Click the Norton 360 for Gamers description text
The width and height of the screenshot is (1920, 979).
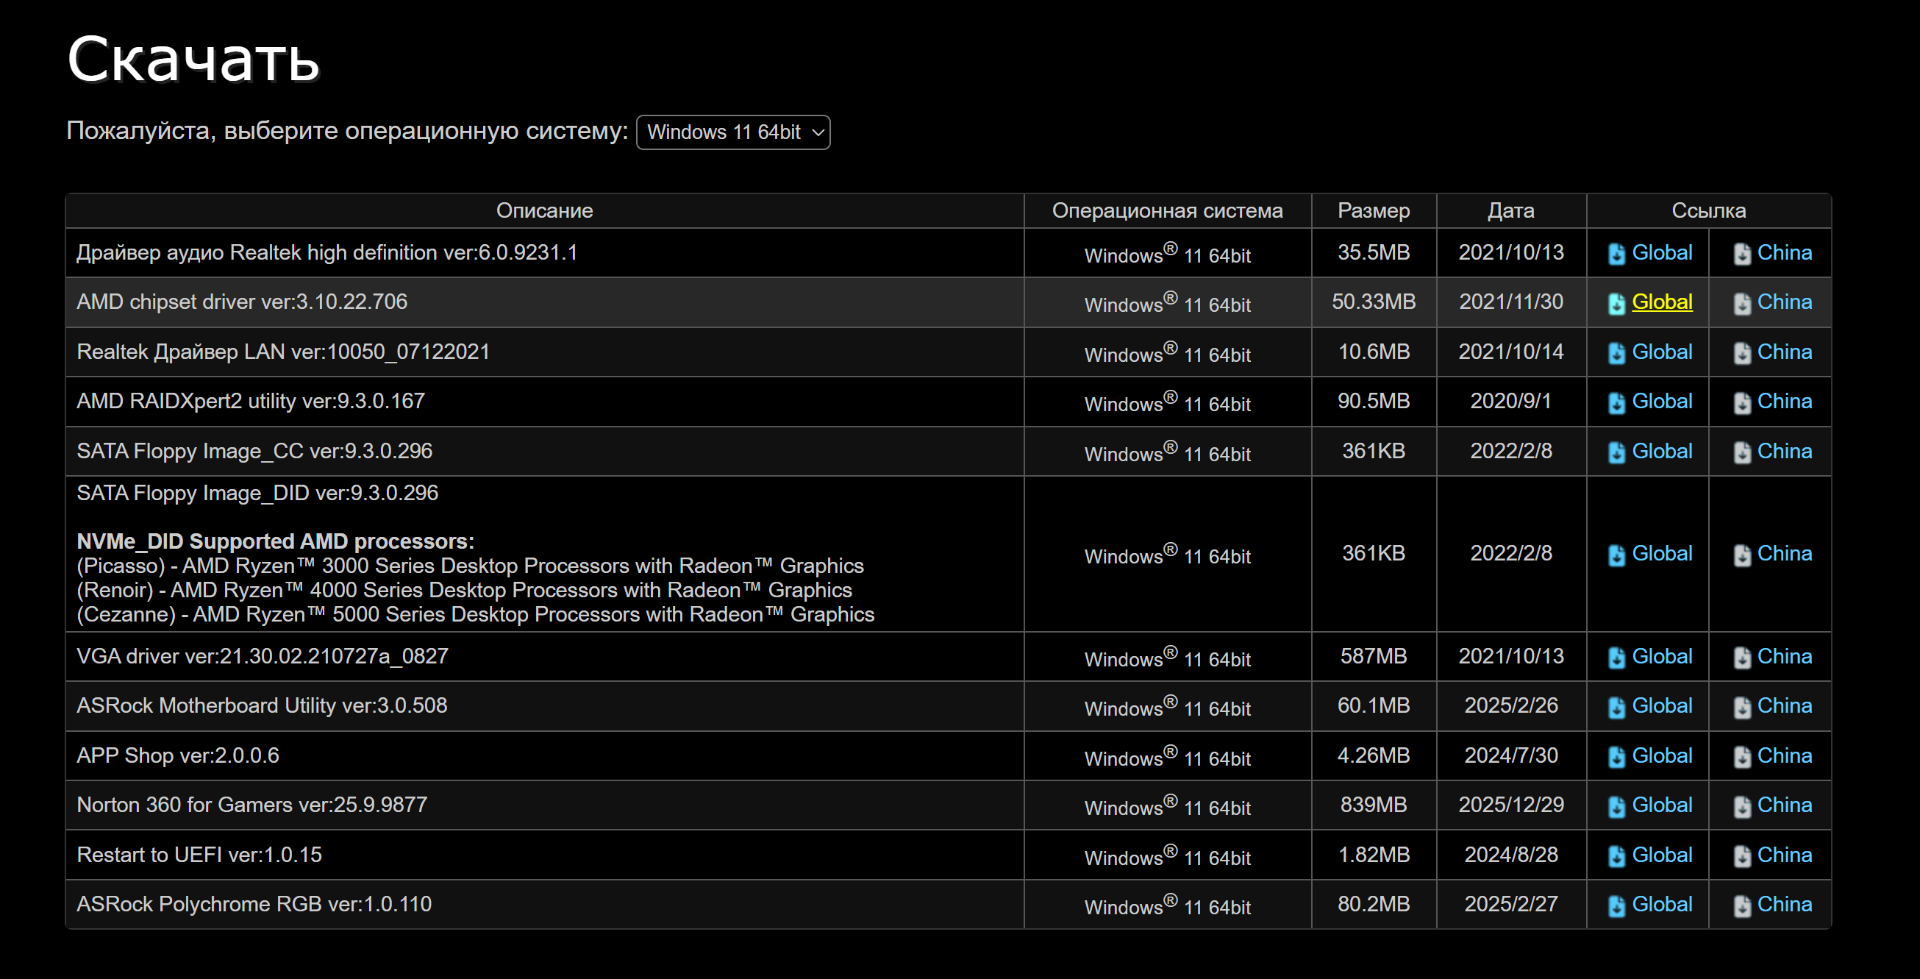[252, 805]
